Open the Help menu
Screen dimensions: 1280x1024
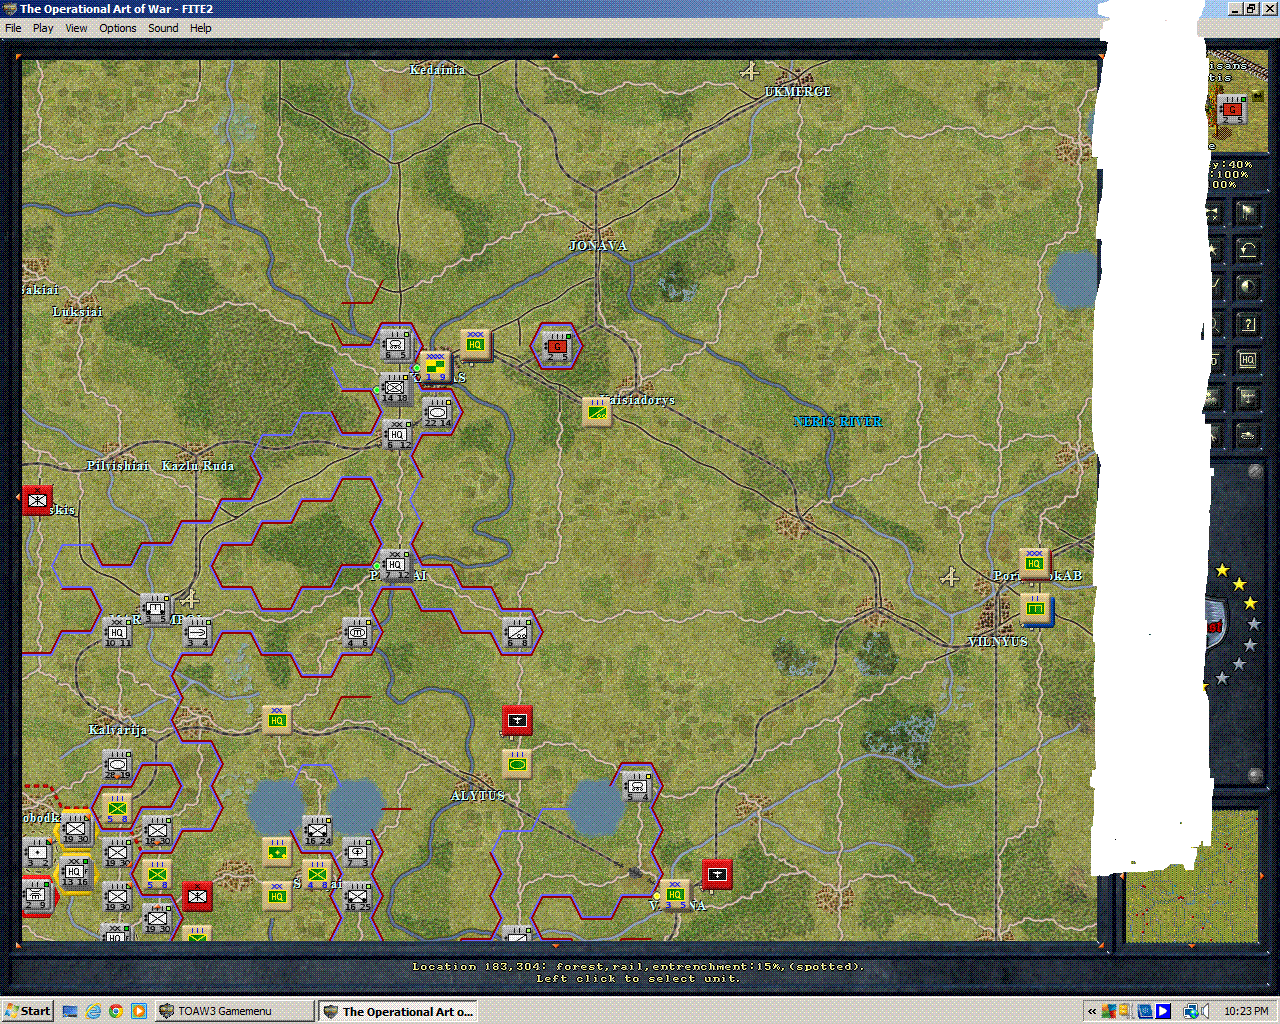(201, 28)
